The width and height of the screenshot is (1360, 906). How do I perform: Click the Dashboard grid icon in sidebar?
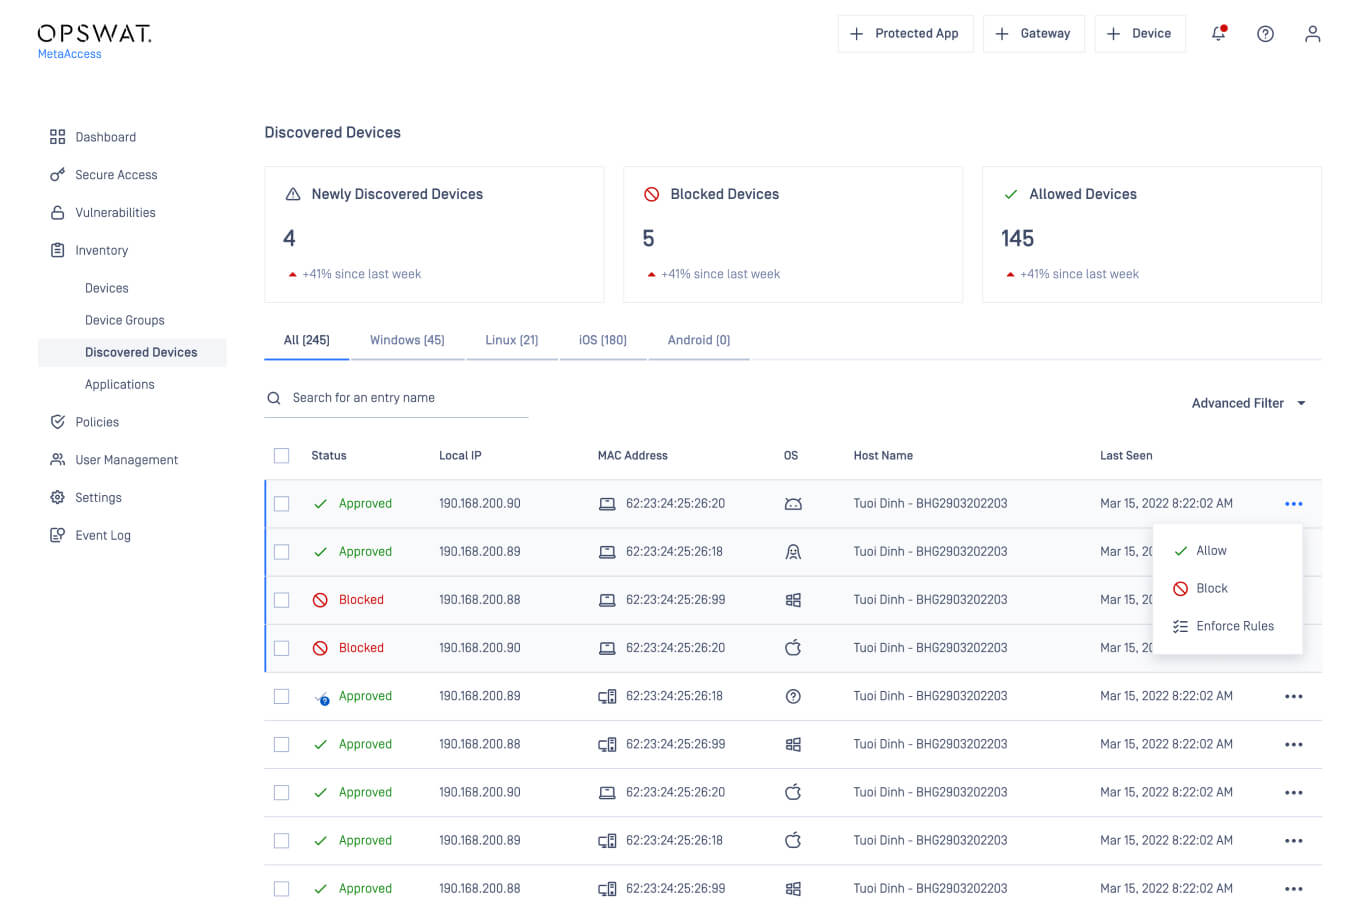pyautogui.click(x=58, y=137)
